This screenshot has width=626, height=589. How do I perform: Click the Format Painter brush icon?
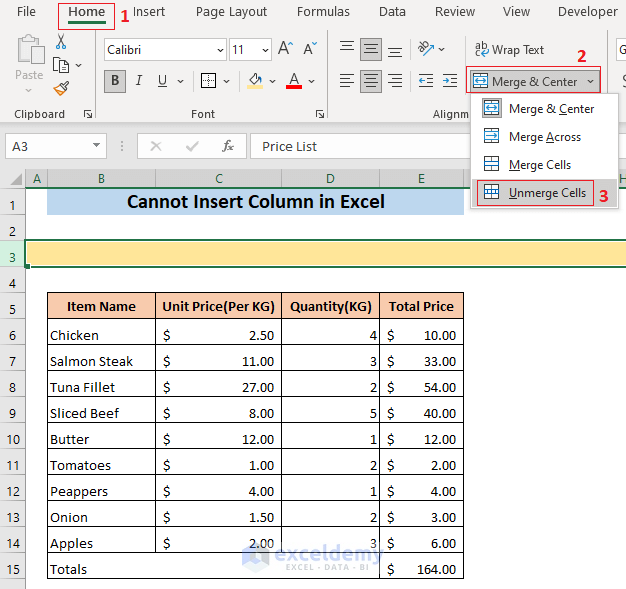tap(61, 89)
